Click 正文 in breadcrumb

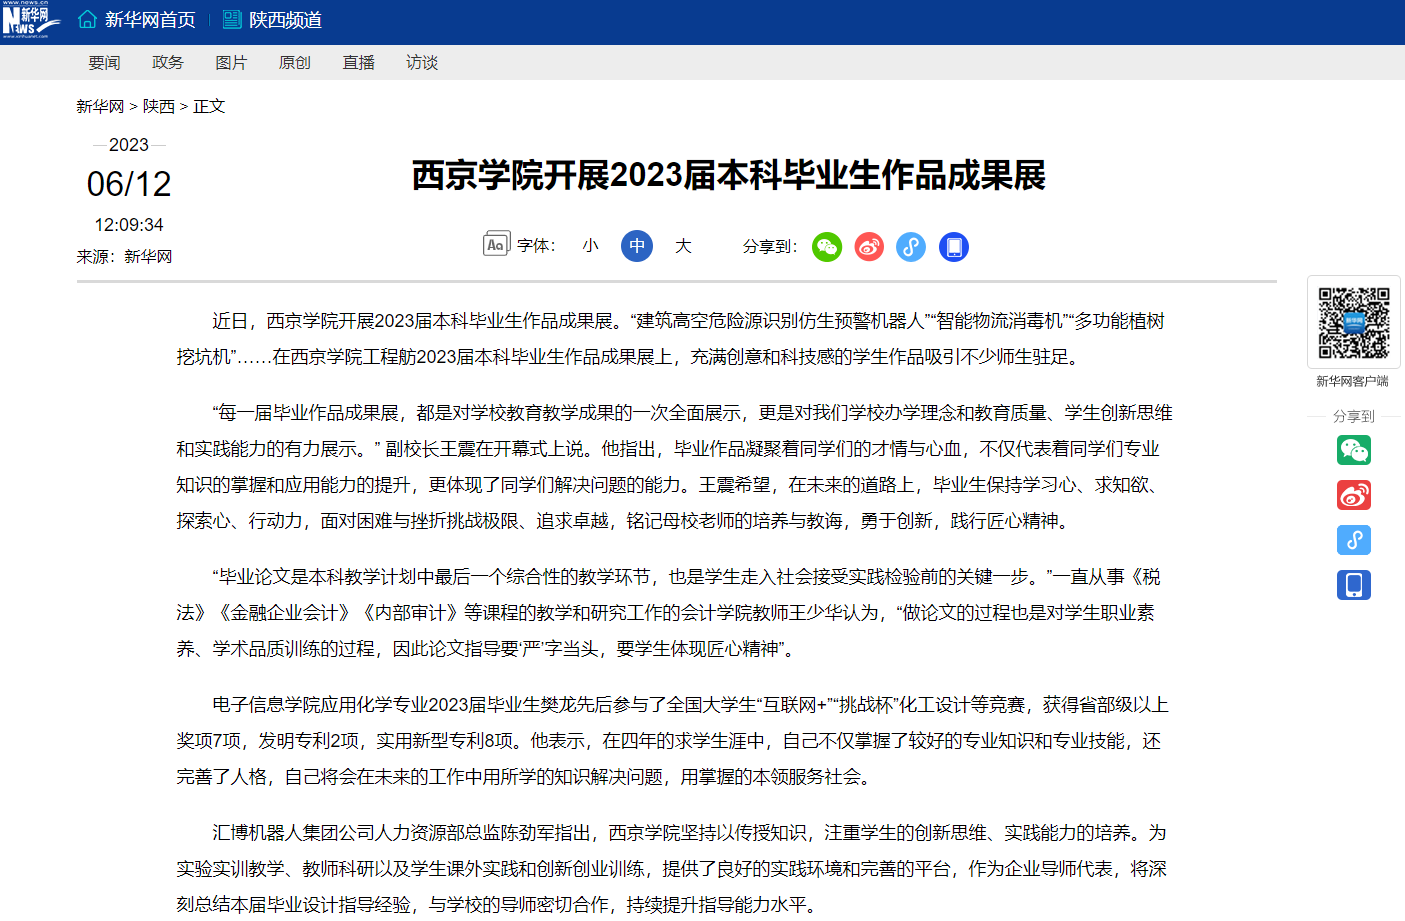[209, 106]
